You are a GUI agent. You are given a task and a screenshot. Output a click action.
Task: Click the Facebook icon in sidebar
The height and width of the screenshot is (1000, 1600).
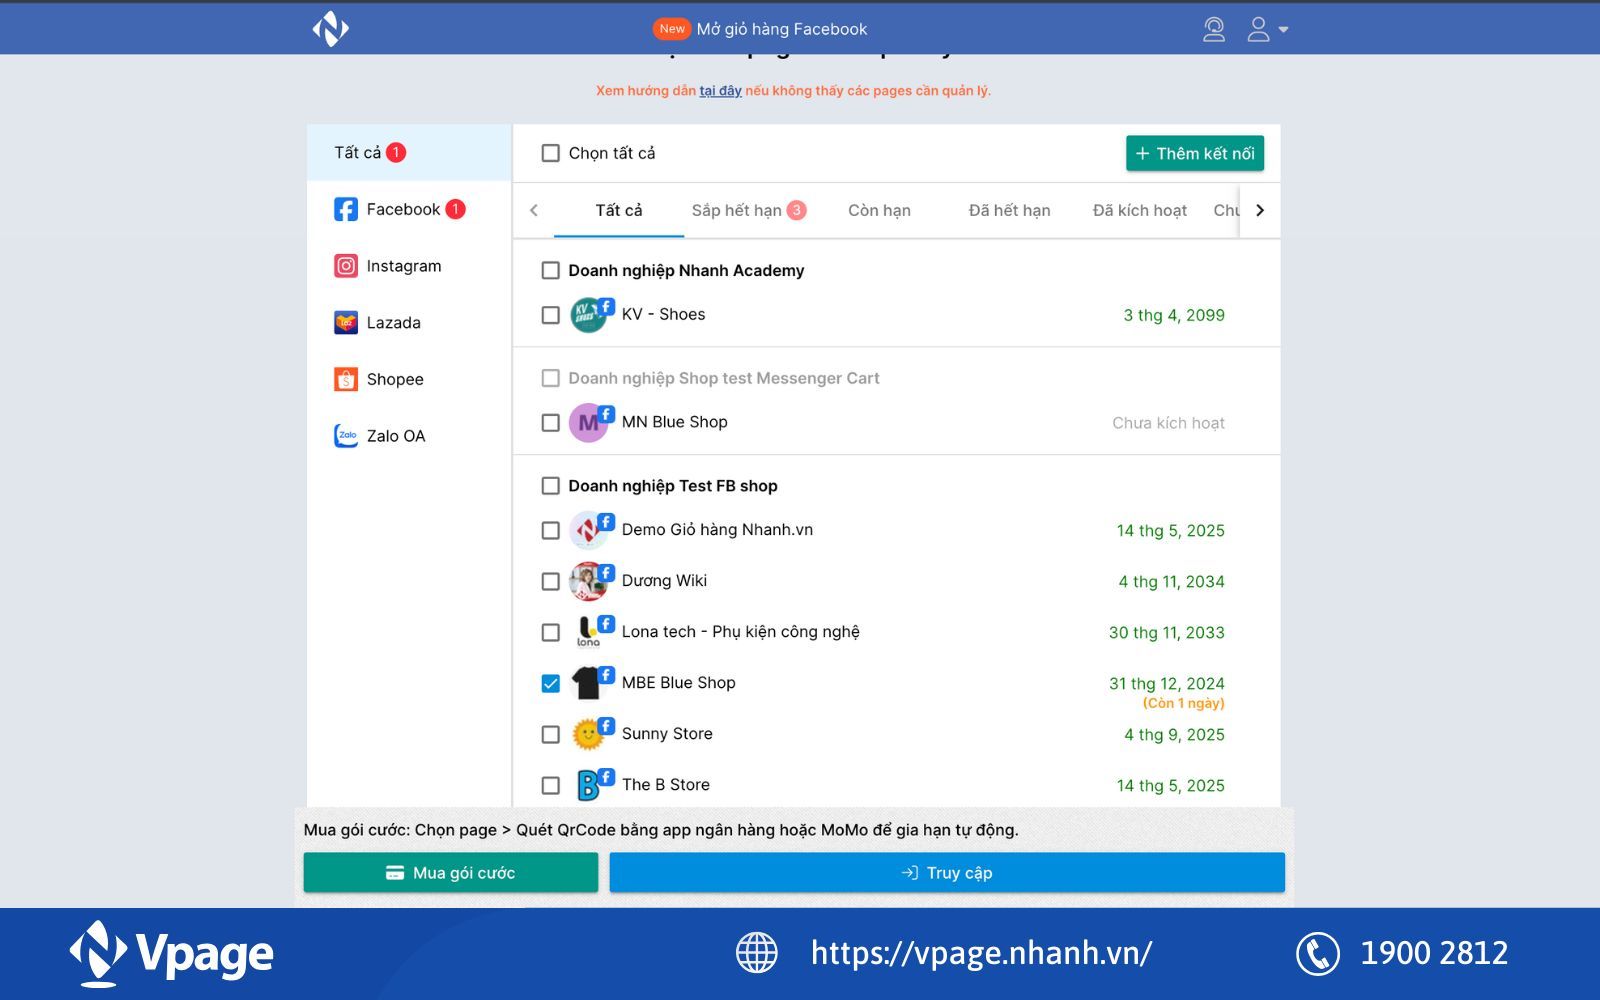[346, 209]
